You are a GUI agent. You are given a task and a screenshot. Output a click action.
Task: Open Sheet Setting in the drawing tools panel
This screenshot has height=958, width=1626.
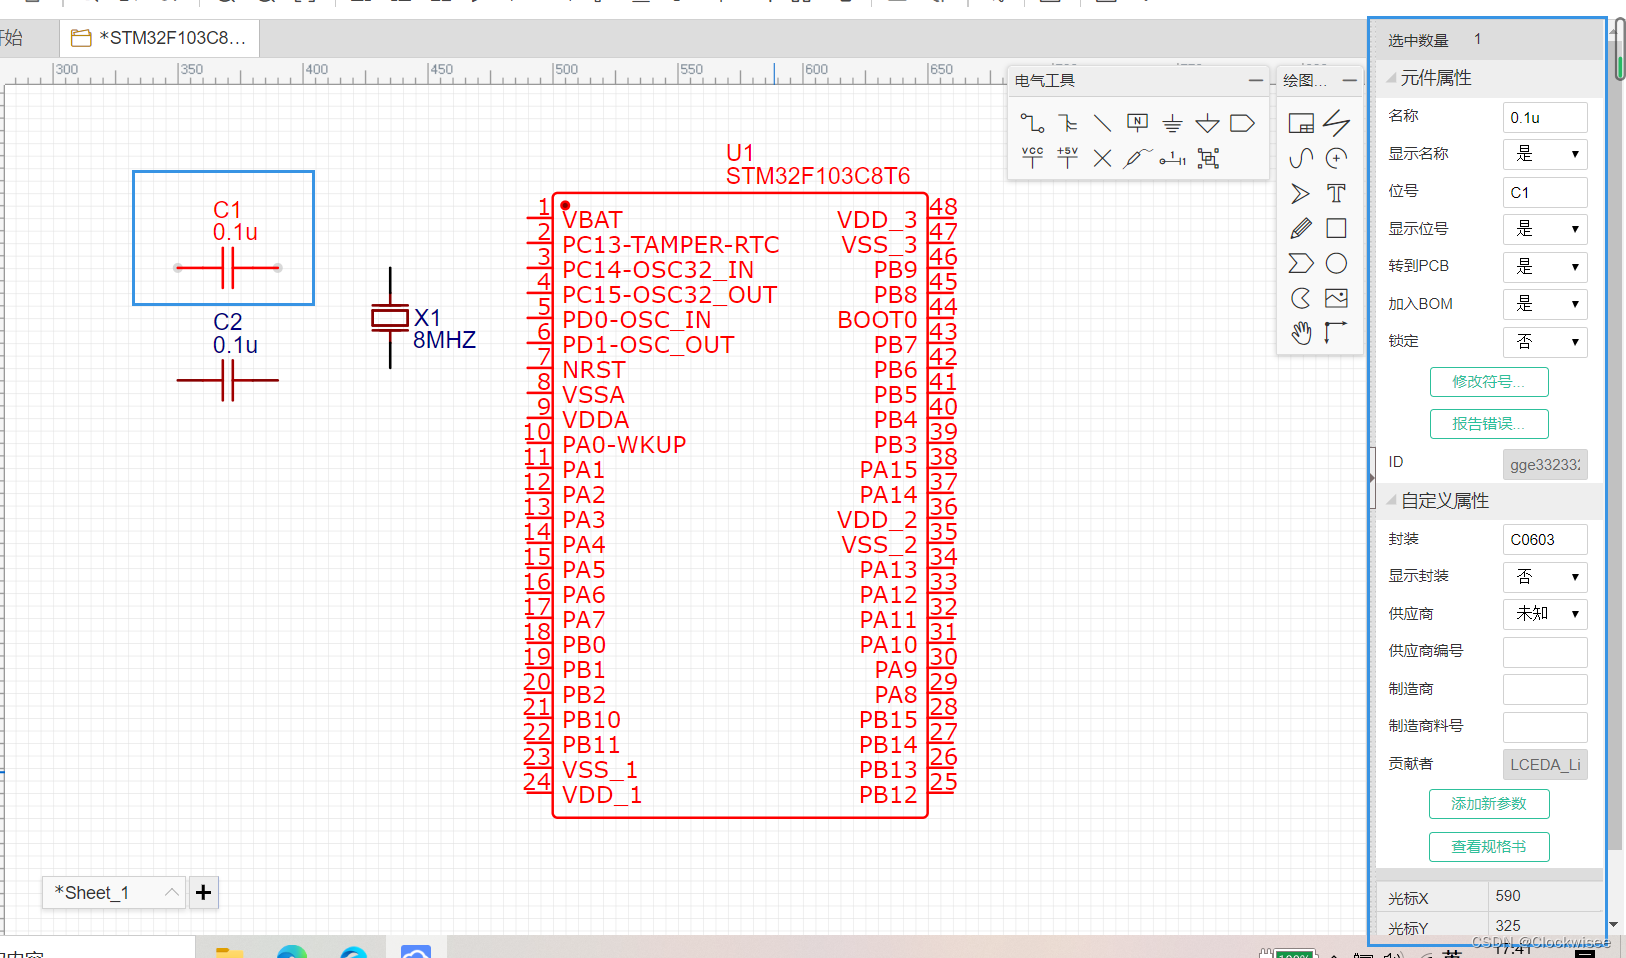point(1301,123)
